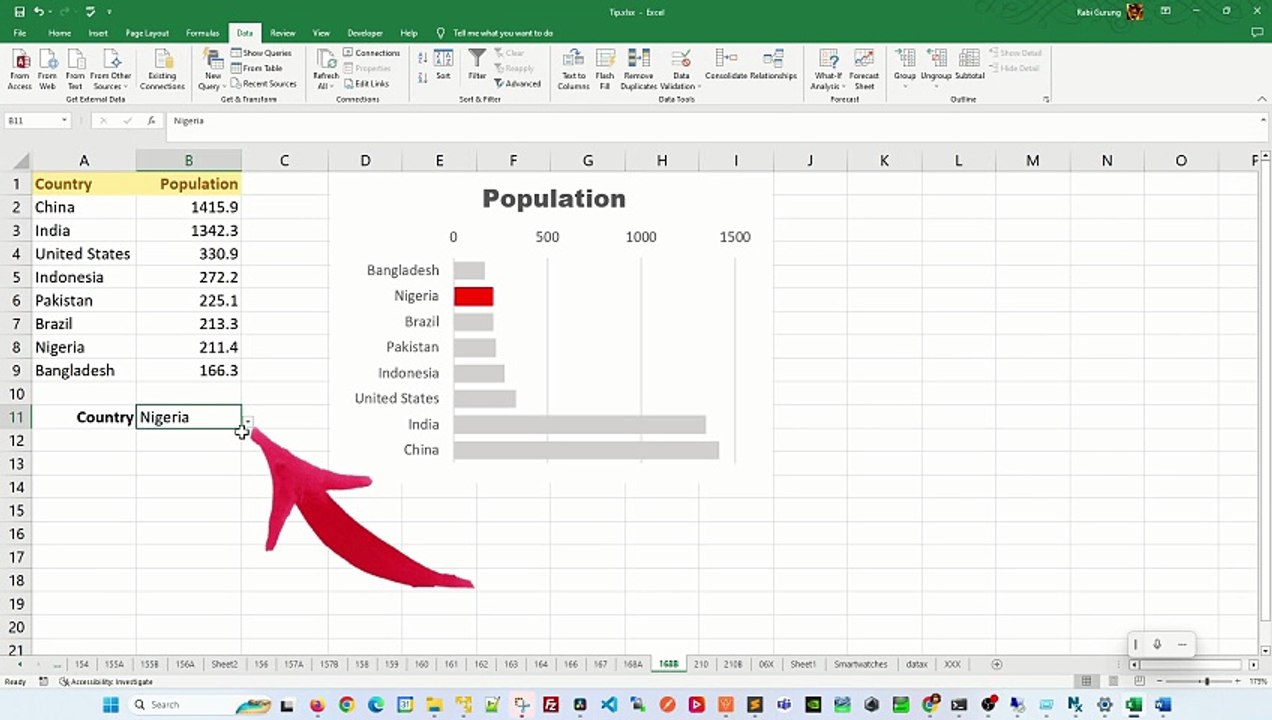
Task: Open the Windows Start menu
Action: [x=110, y=705]
